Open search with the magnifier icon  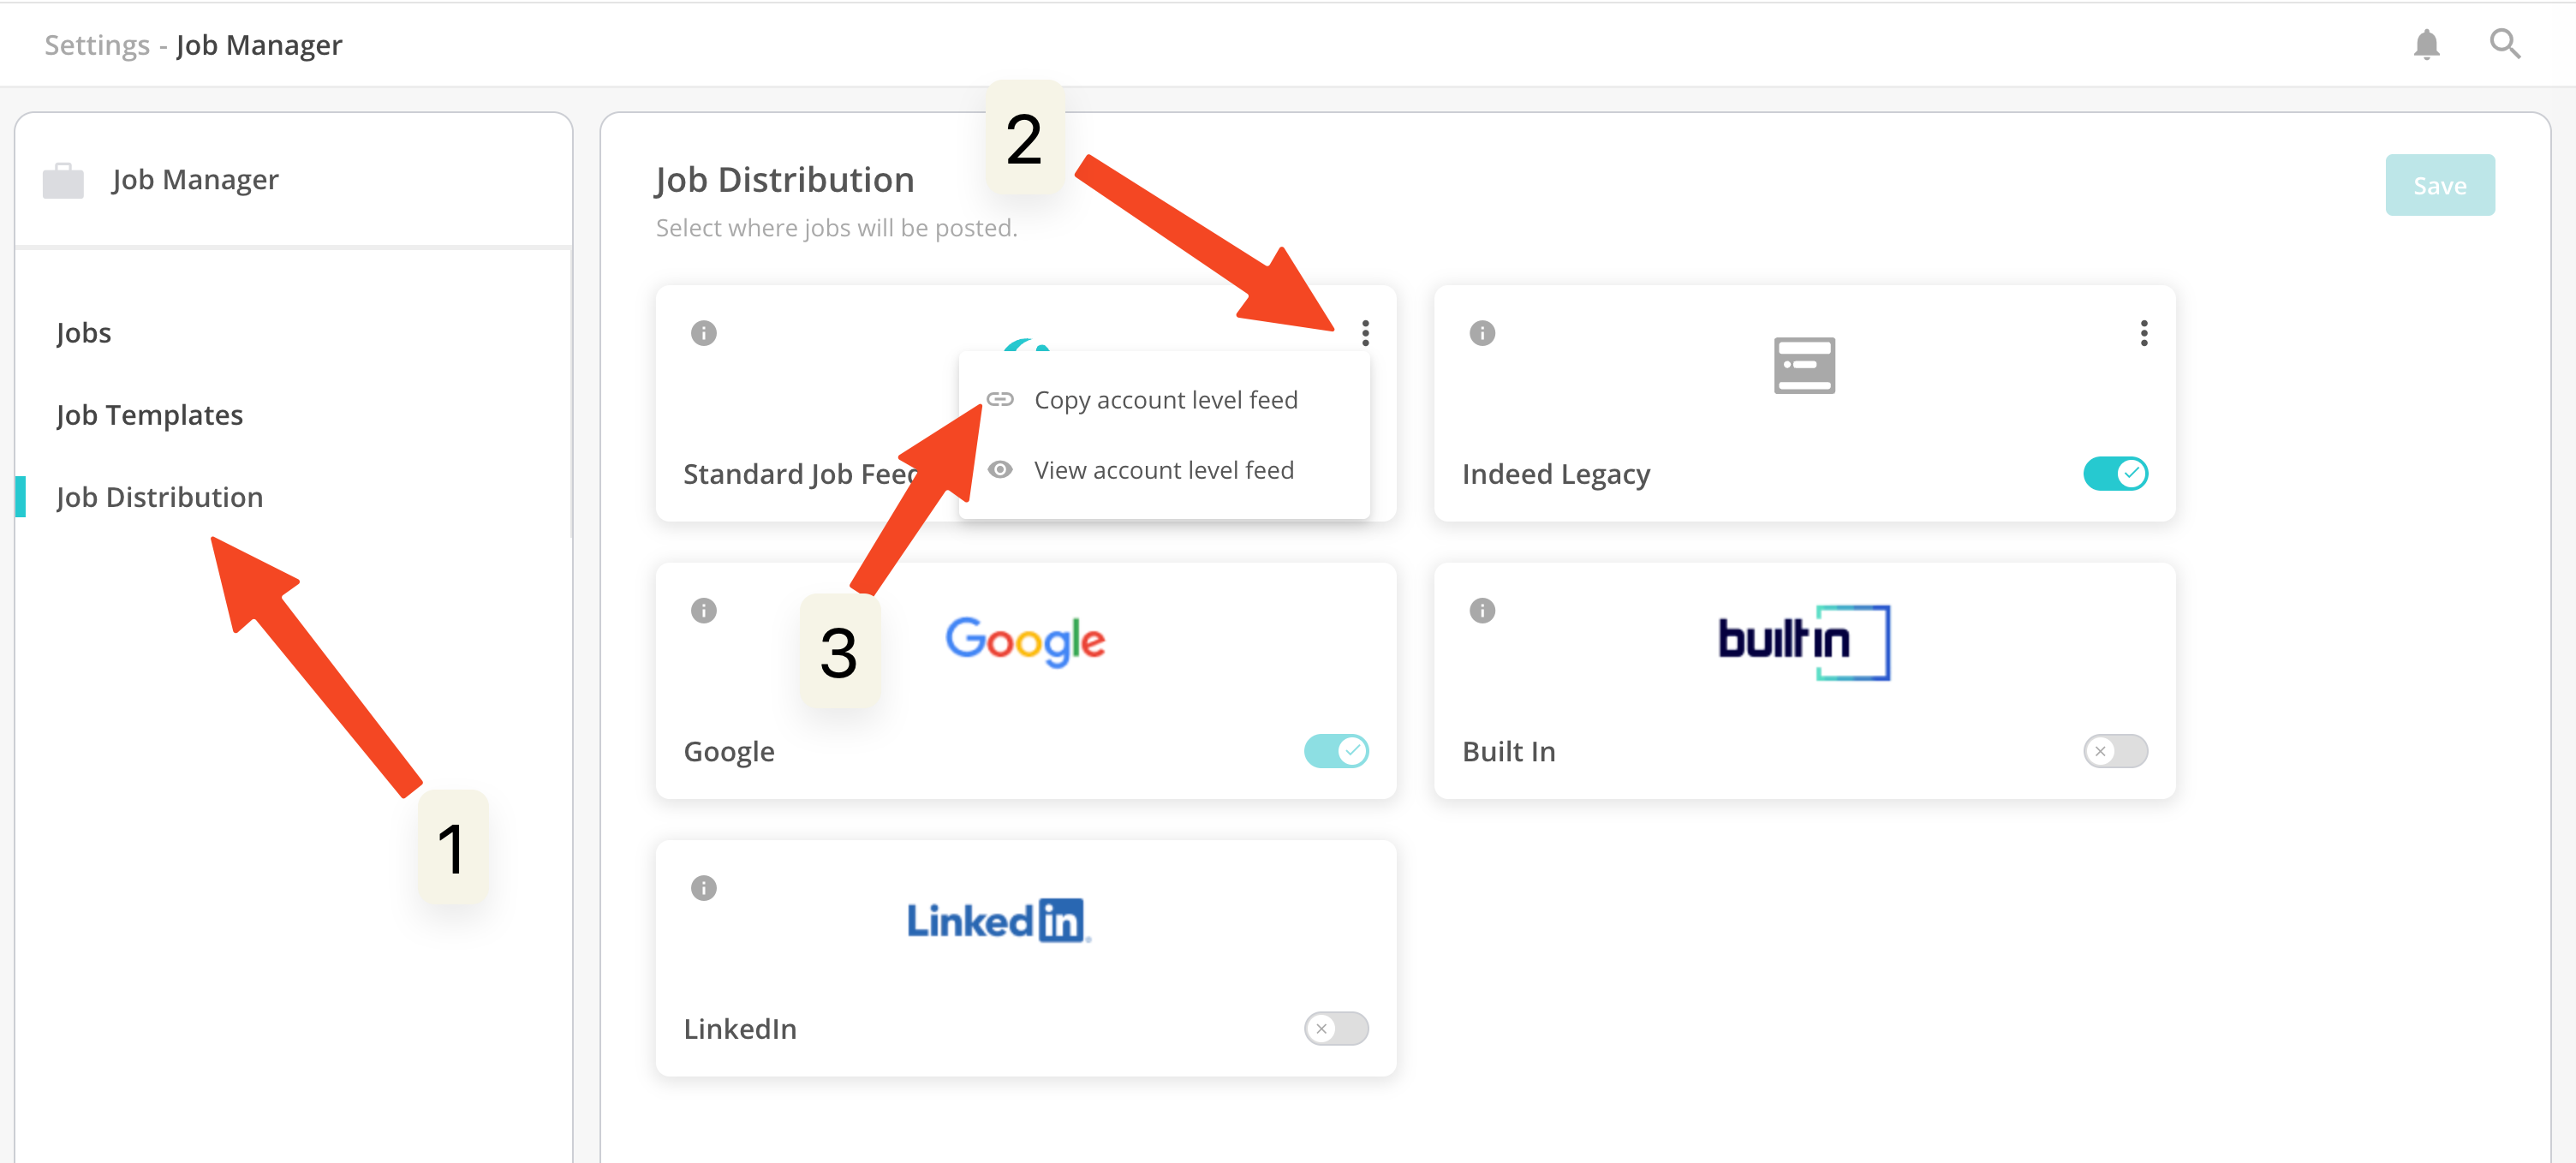point(2504,45)
